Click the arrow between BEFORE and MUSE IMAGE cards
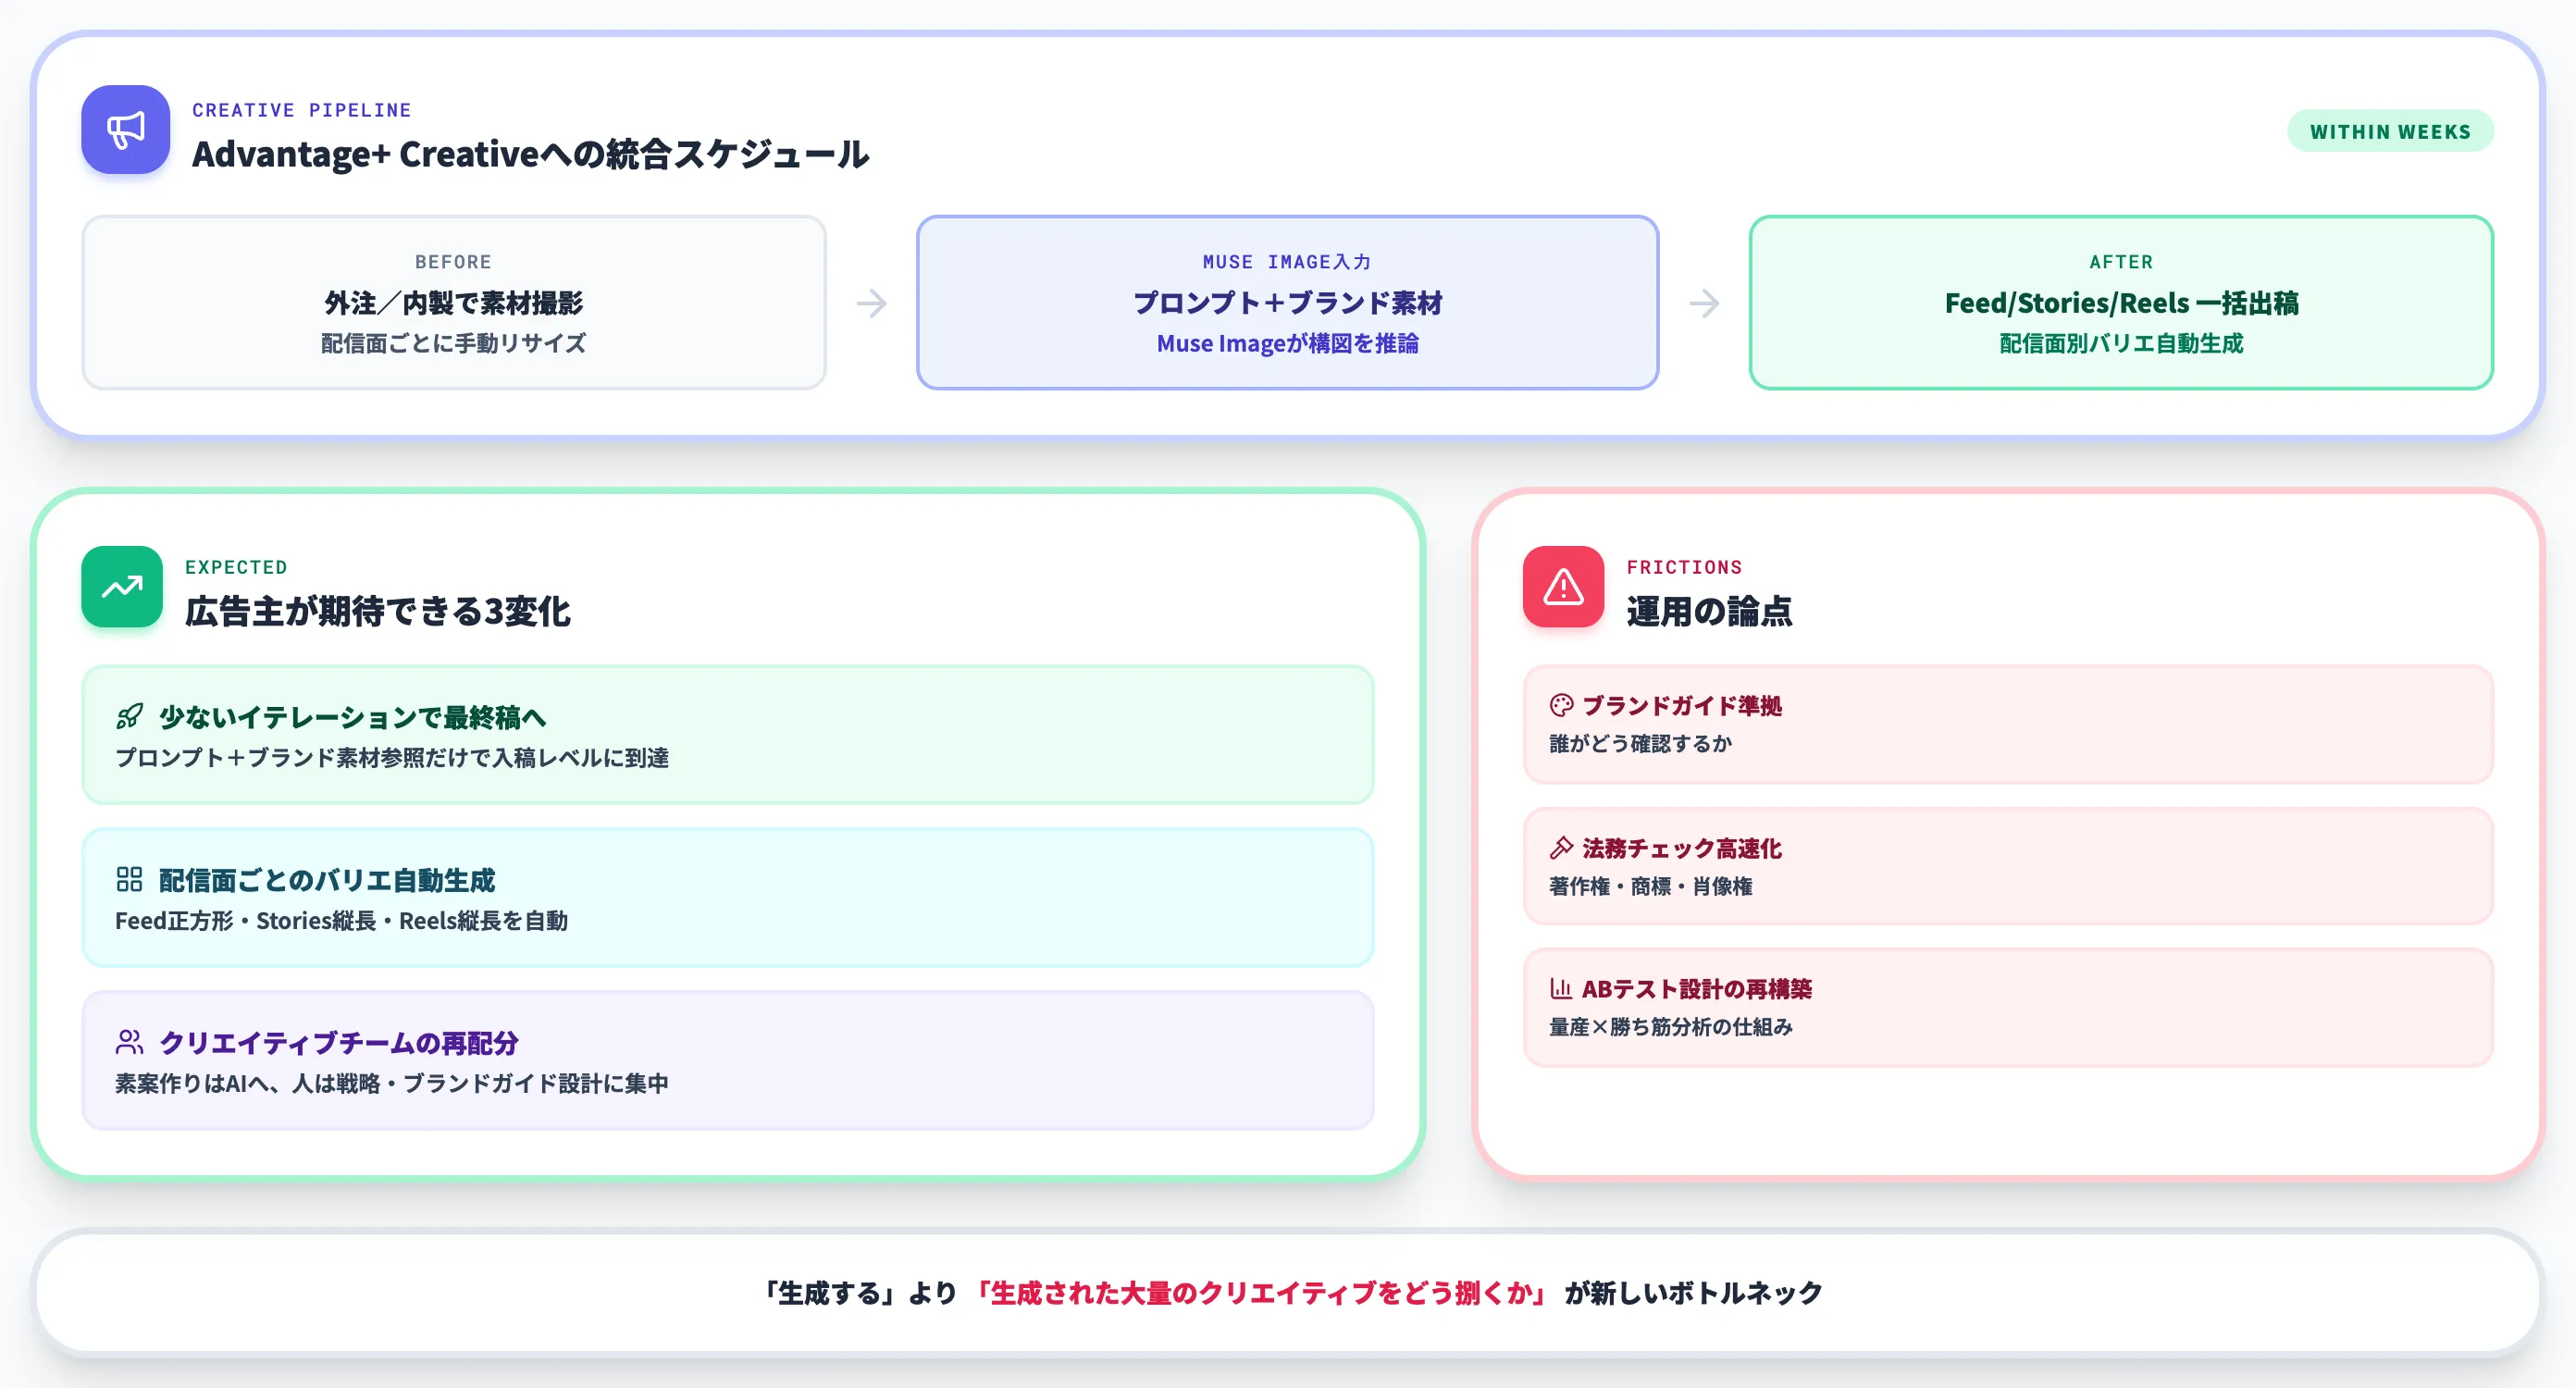The width and height of the screenshot is (2576, 1388). click(872, 303)
